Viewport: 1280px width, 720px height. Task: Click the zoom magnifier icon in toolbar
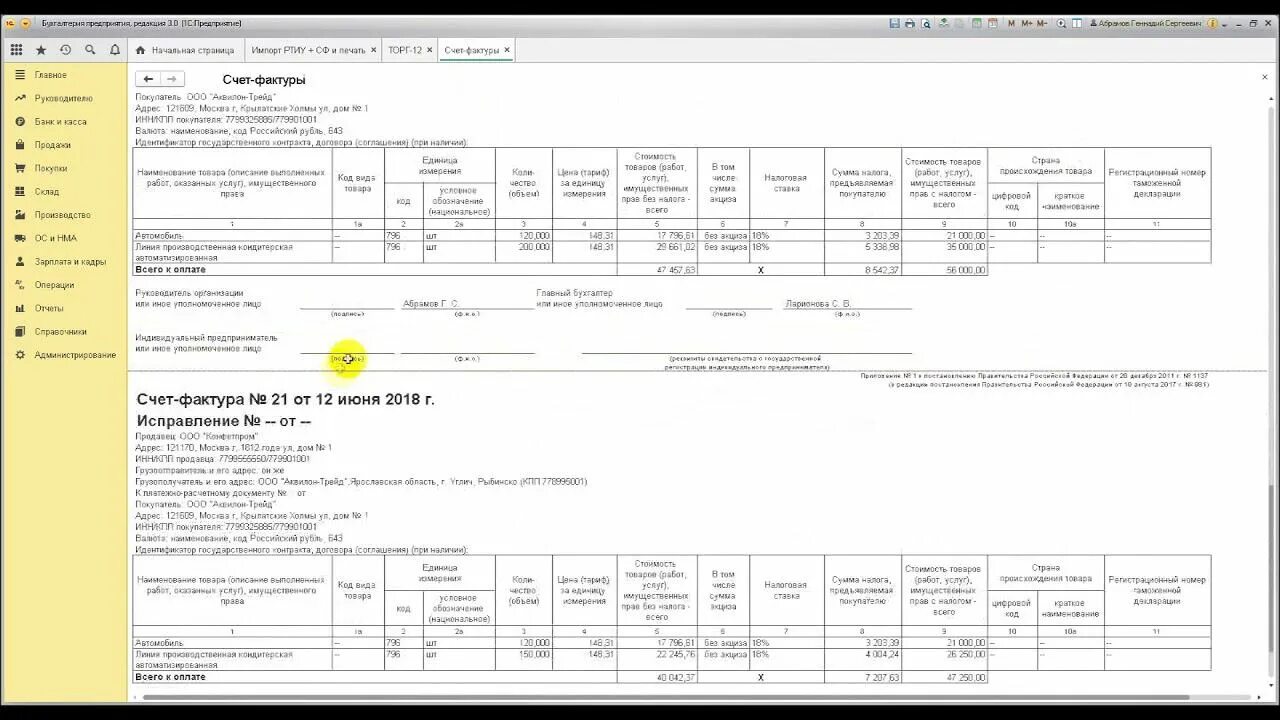[1061, 23]
